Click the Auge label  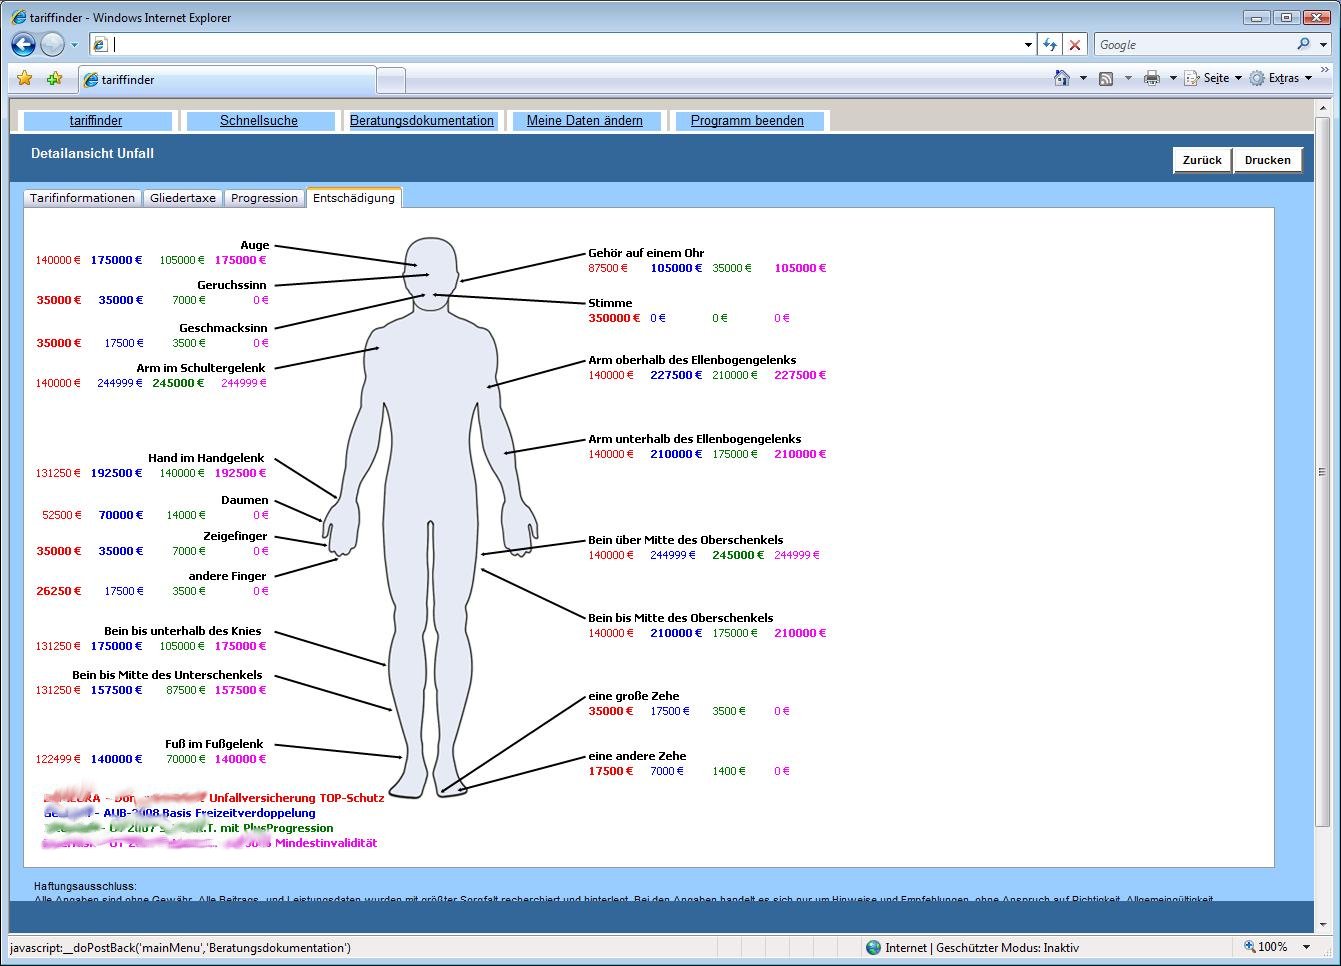pyautogui.click(x=254, y=245)
